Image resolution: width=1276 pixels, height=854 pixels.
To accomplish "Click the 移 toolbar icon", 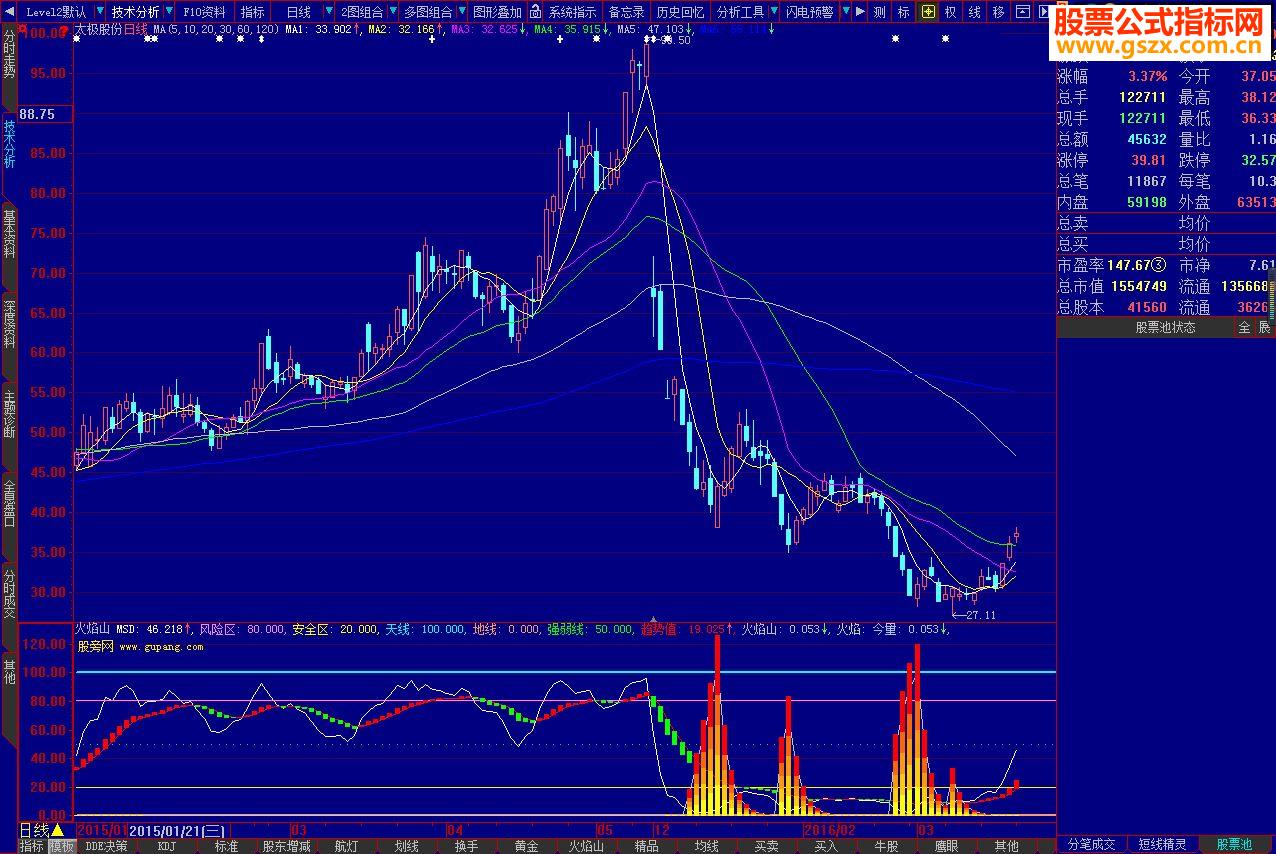I will tap(998, 12).
